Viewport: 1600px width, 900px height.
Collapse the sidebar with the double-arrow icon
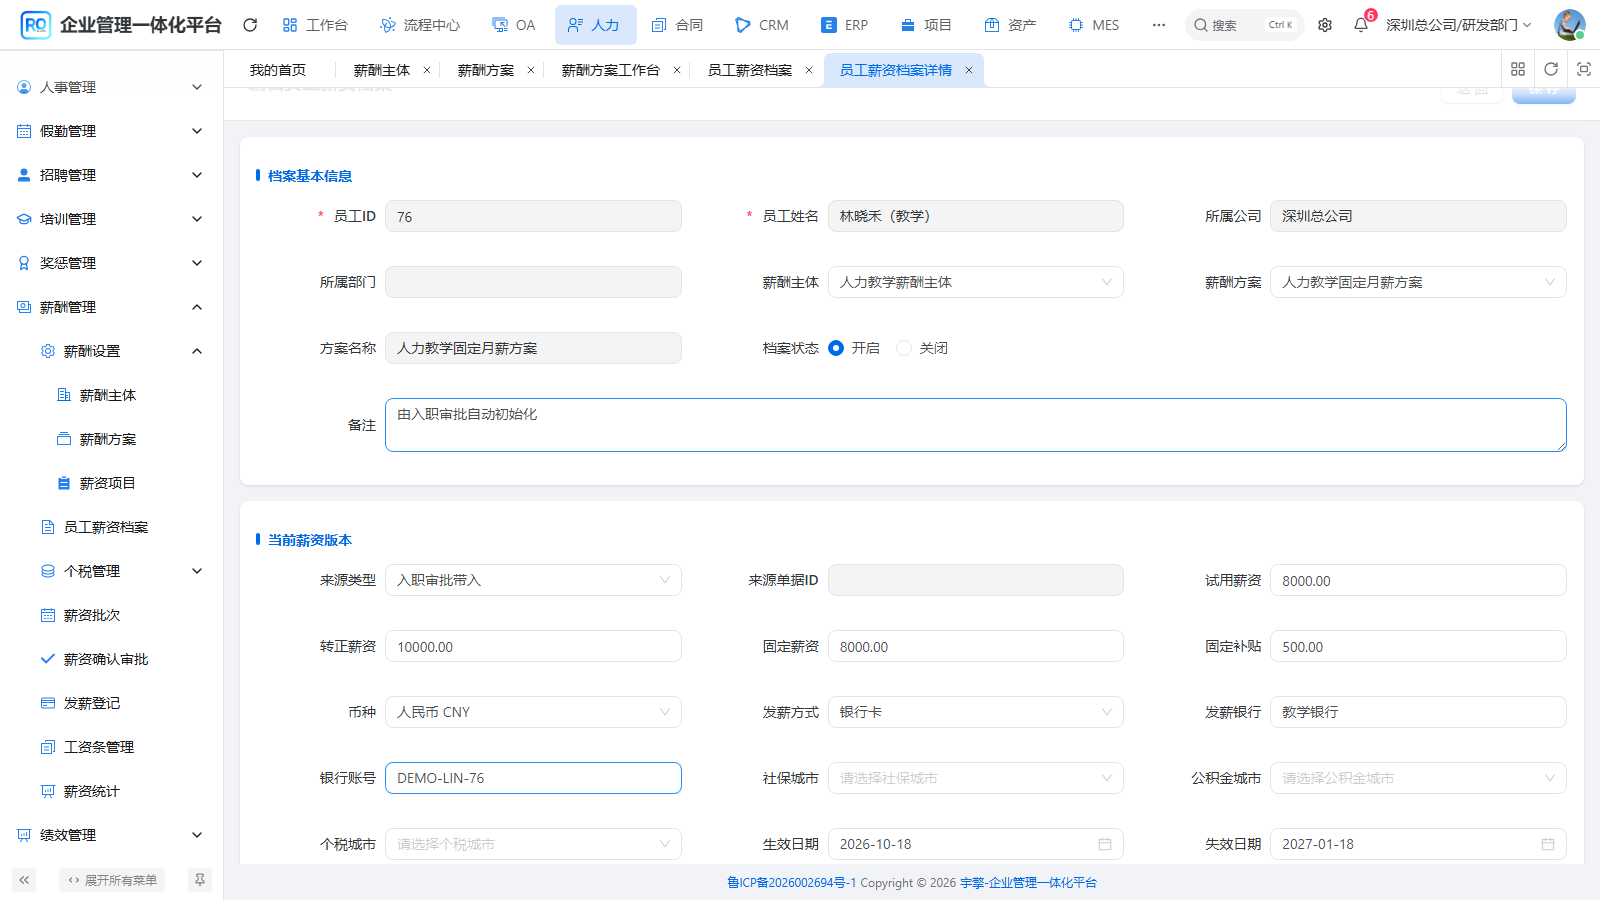click(24, 880)
